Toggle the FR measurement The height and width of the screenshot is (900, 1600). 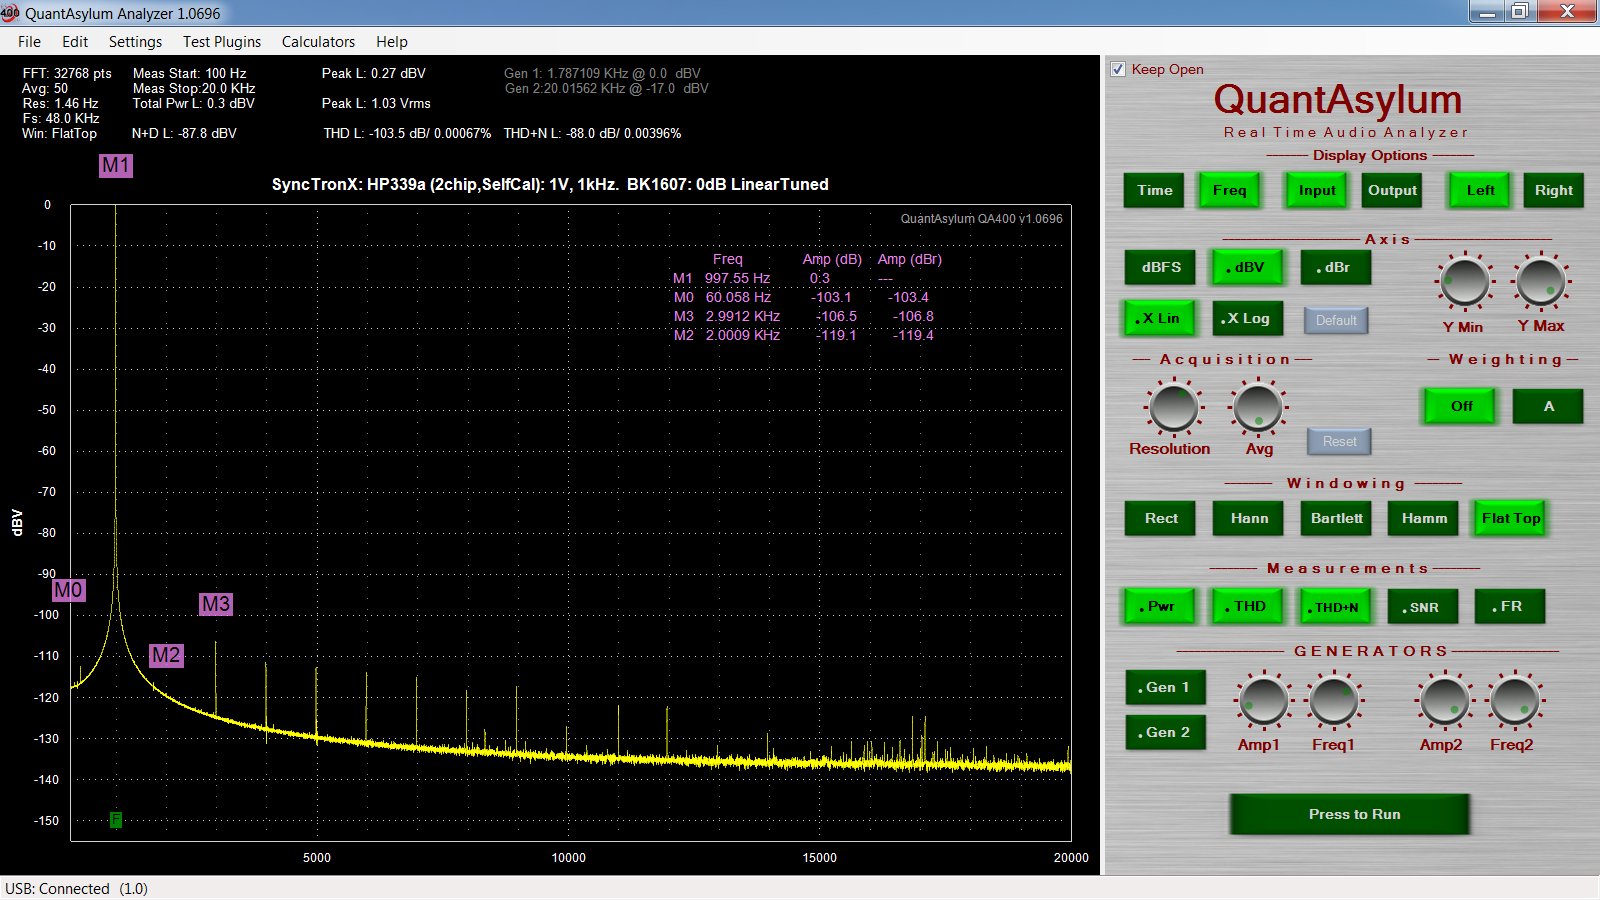[1510, 606]
